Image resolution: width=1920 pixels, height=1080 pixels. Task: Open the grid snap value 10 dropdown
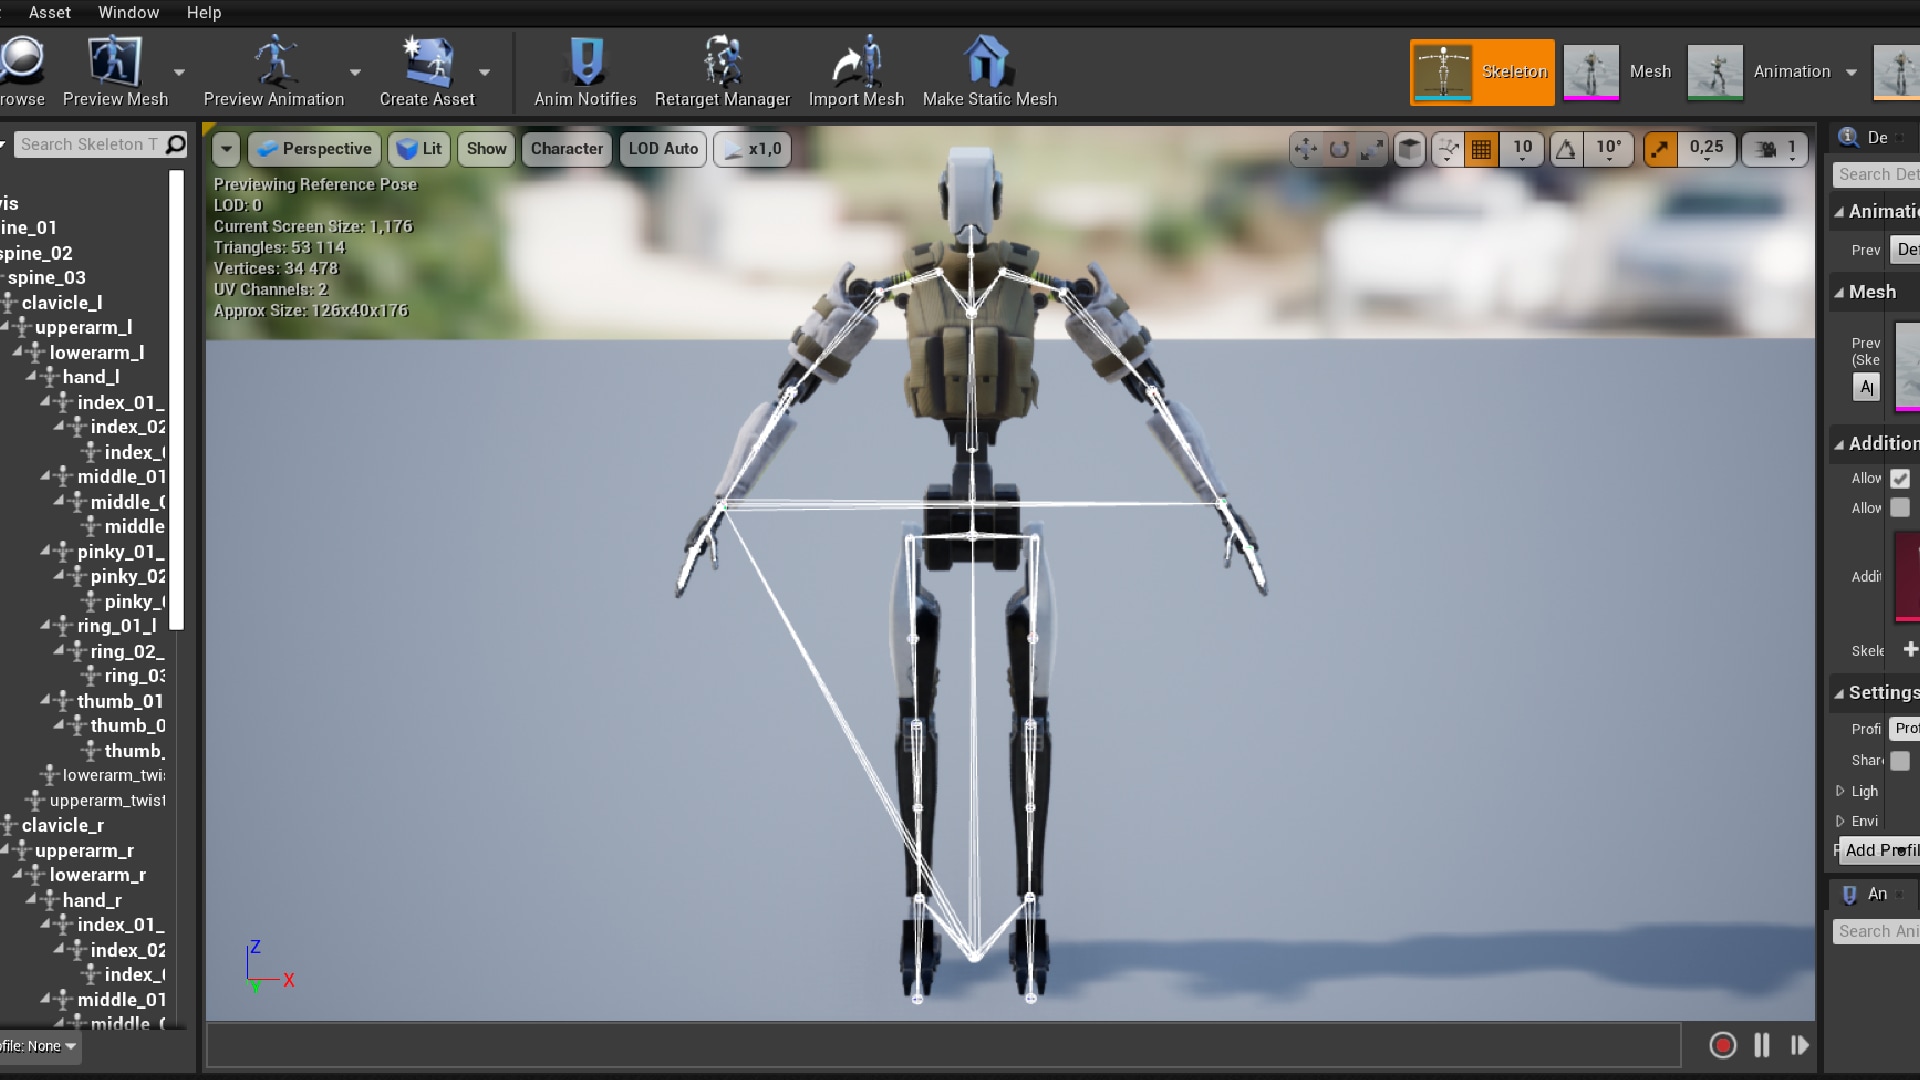(x=1522, y=150)
